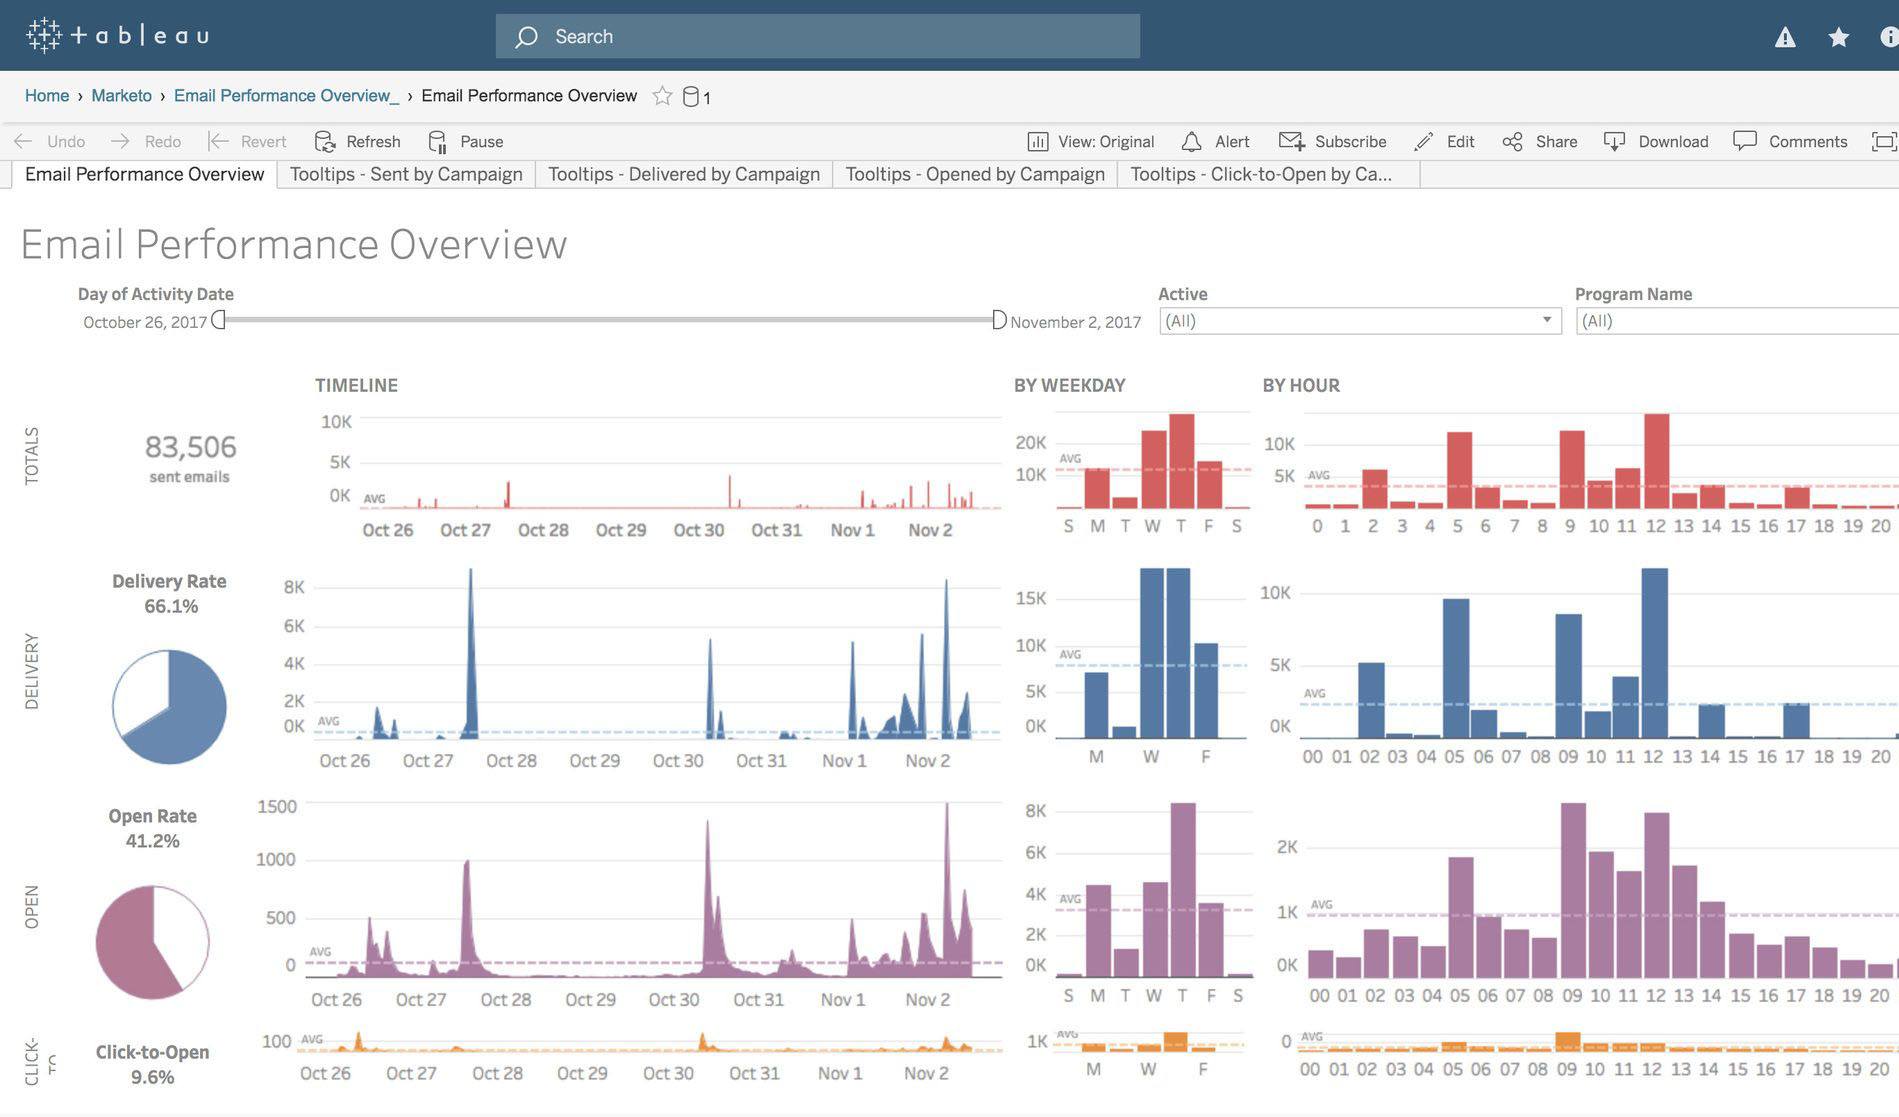Click the Download icon

(x=1614, y=142)
